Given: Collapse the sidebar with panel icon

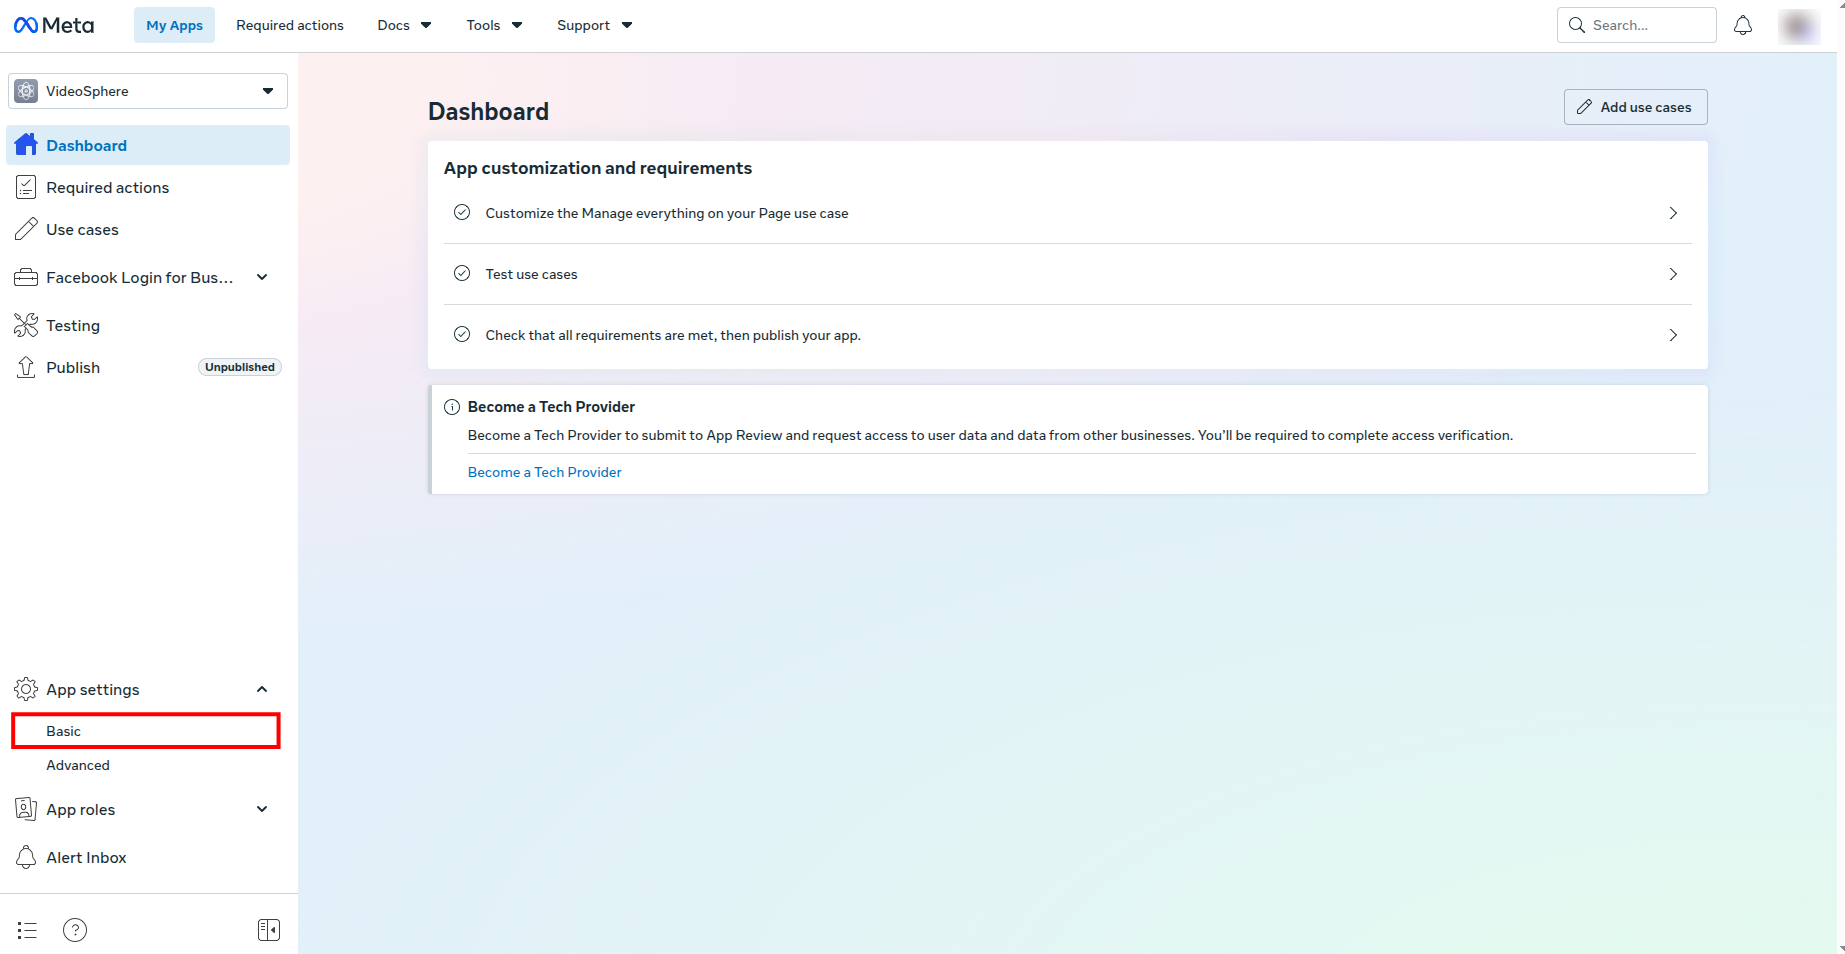Looking at the screenshot, I should 269,930.
